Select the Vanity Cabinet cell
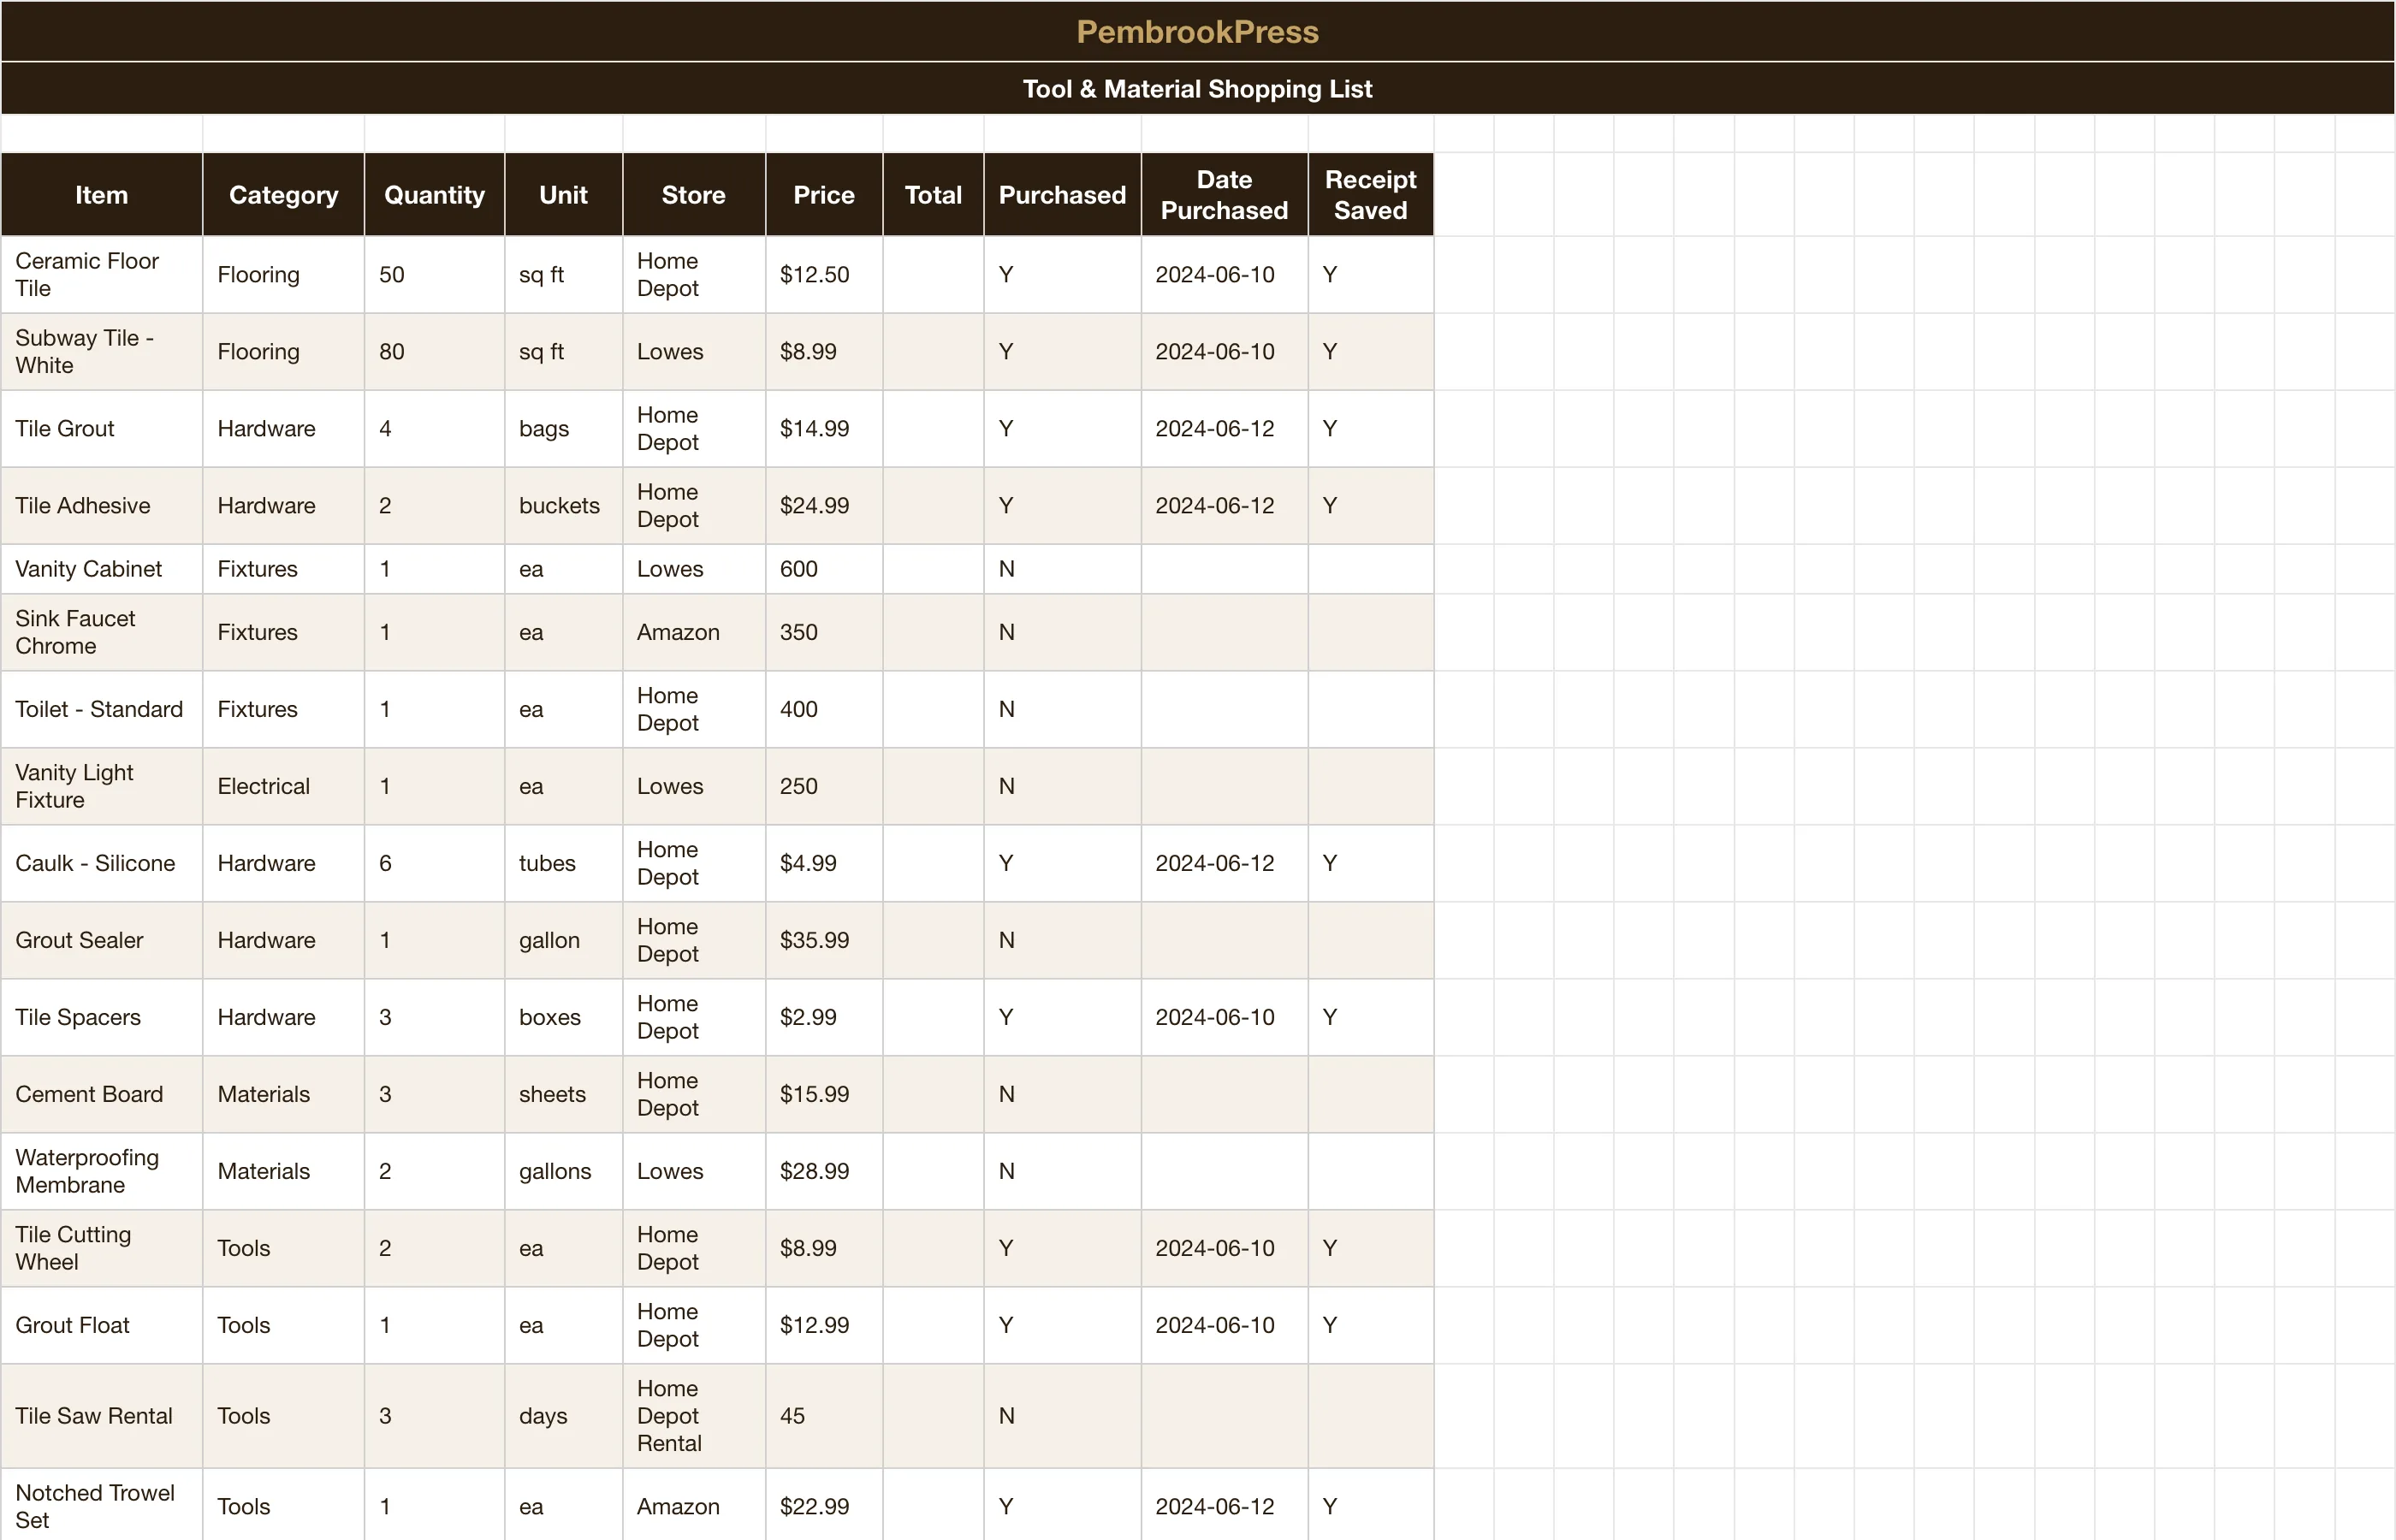This screenshot has height=1540, width=2396. (102, 569)
